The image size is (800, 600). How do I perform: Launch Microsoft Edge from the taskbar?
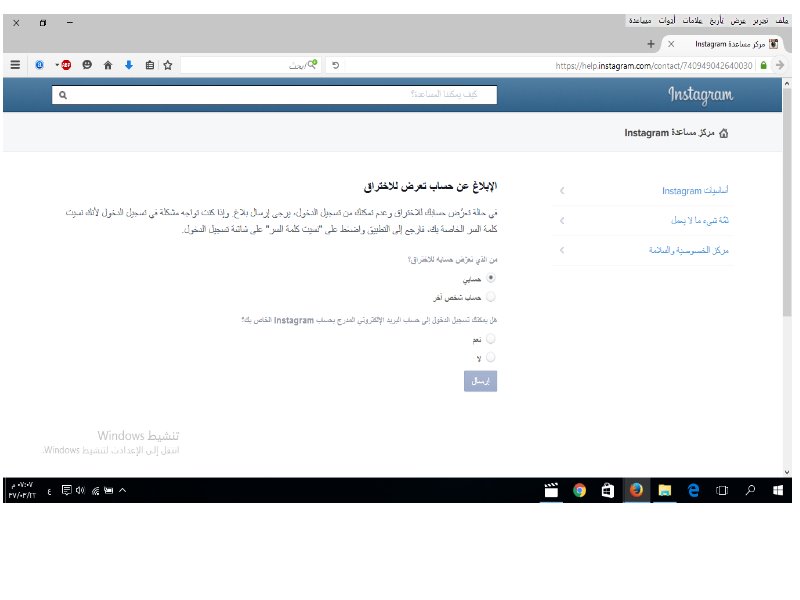click(693, 490)
